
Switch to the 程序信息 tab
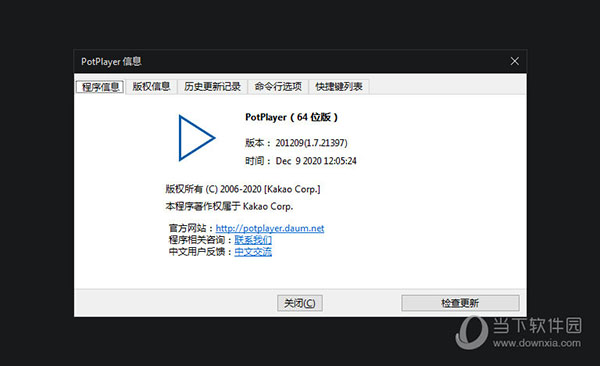(100, 87)
